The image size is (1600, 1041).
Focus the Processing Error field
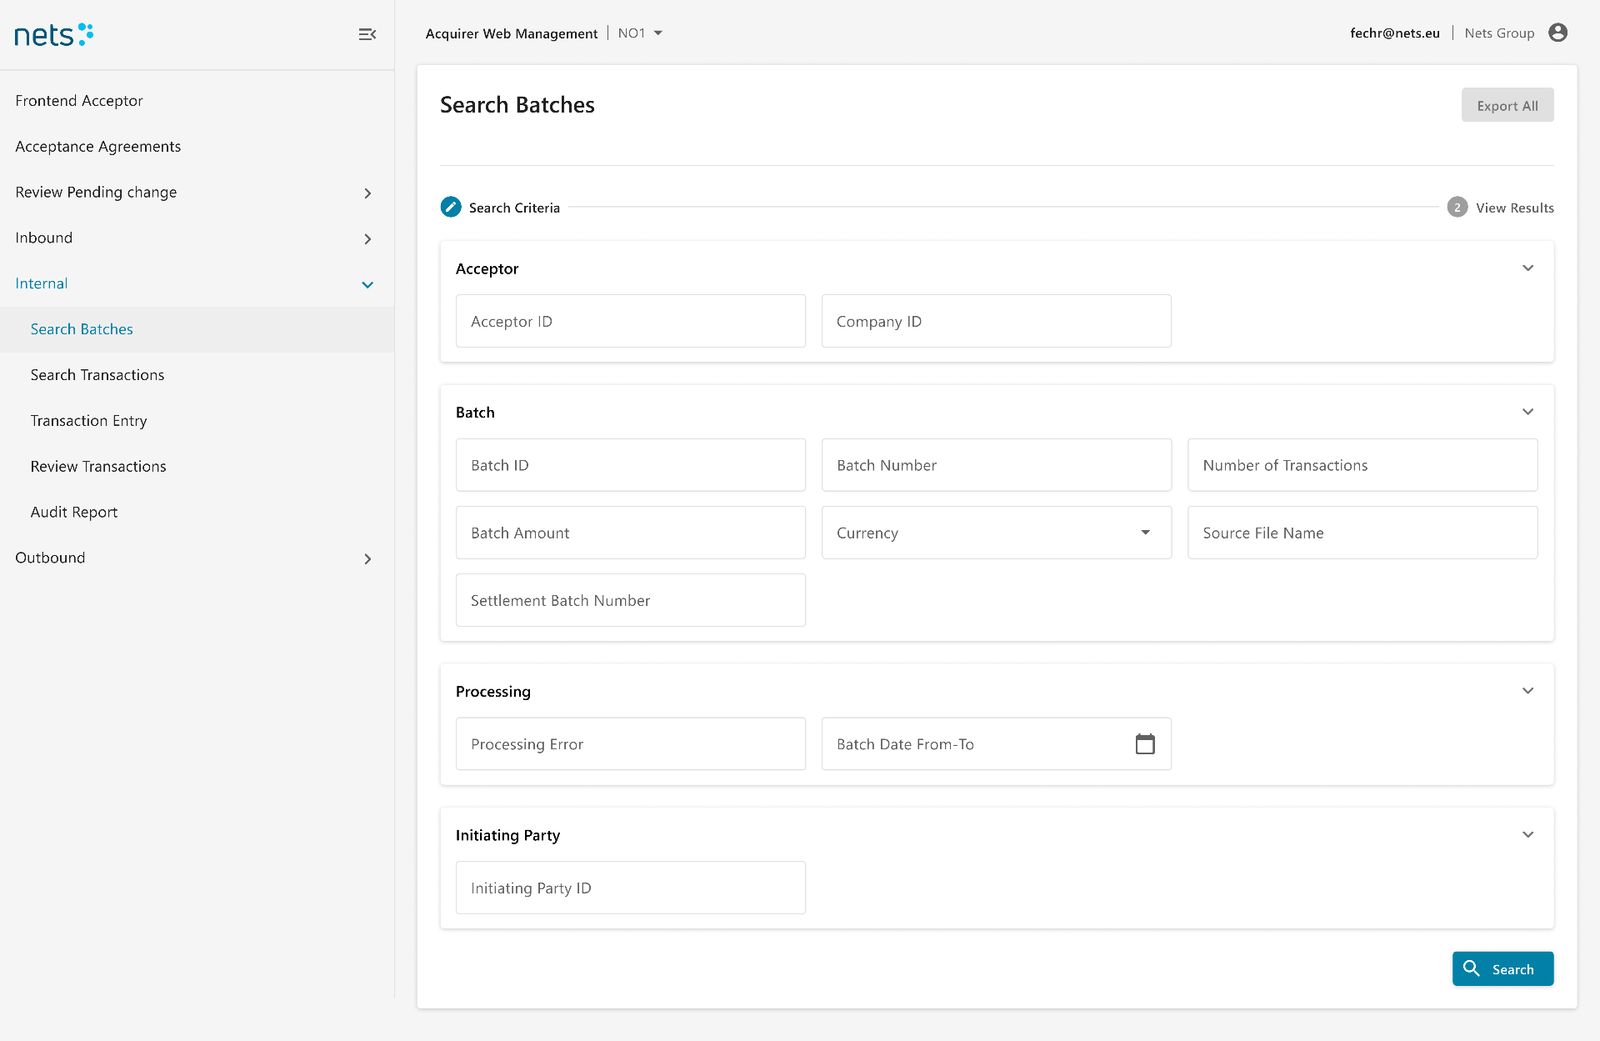pyautogui.click(x=631, y=744)
